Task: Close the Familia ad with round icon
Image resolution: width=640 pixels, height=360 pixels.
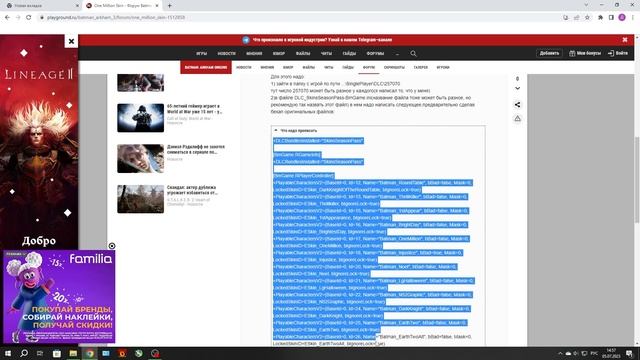Action: click(x=112, y=246)
